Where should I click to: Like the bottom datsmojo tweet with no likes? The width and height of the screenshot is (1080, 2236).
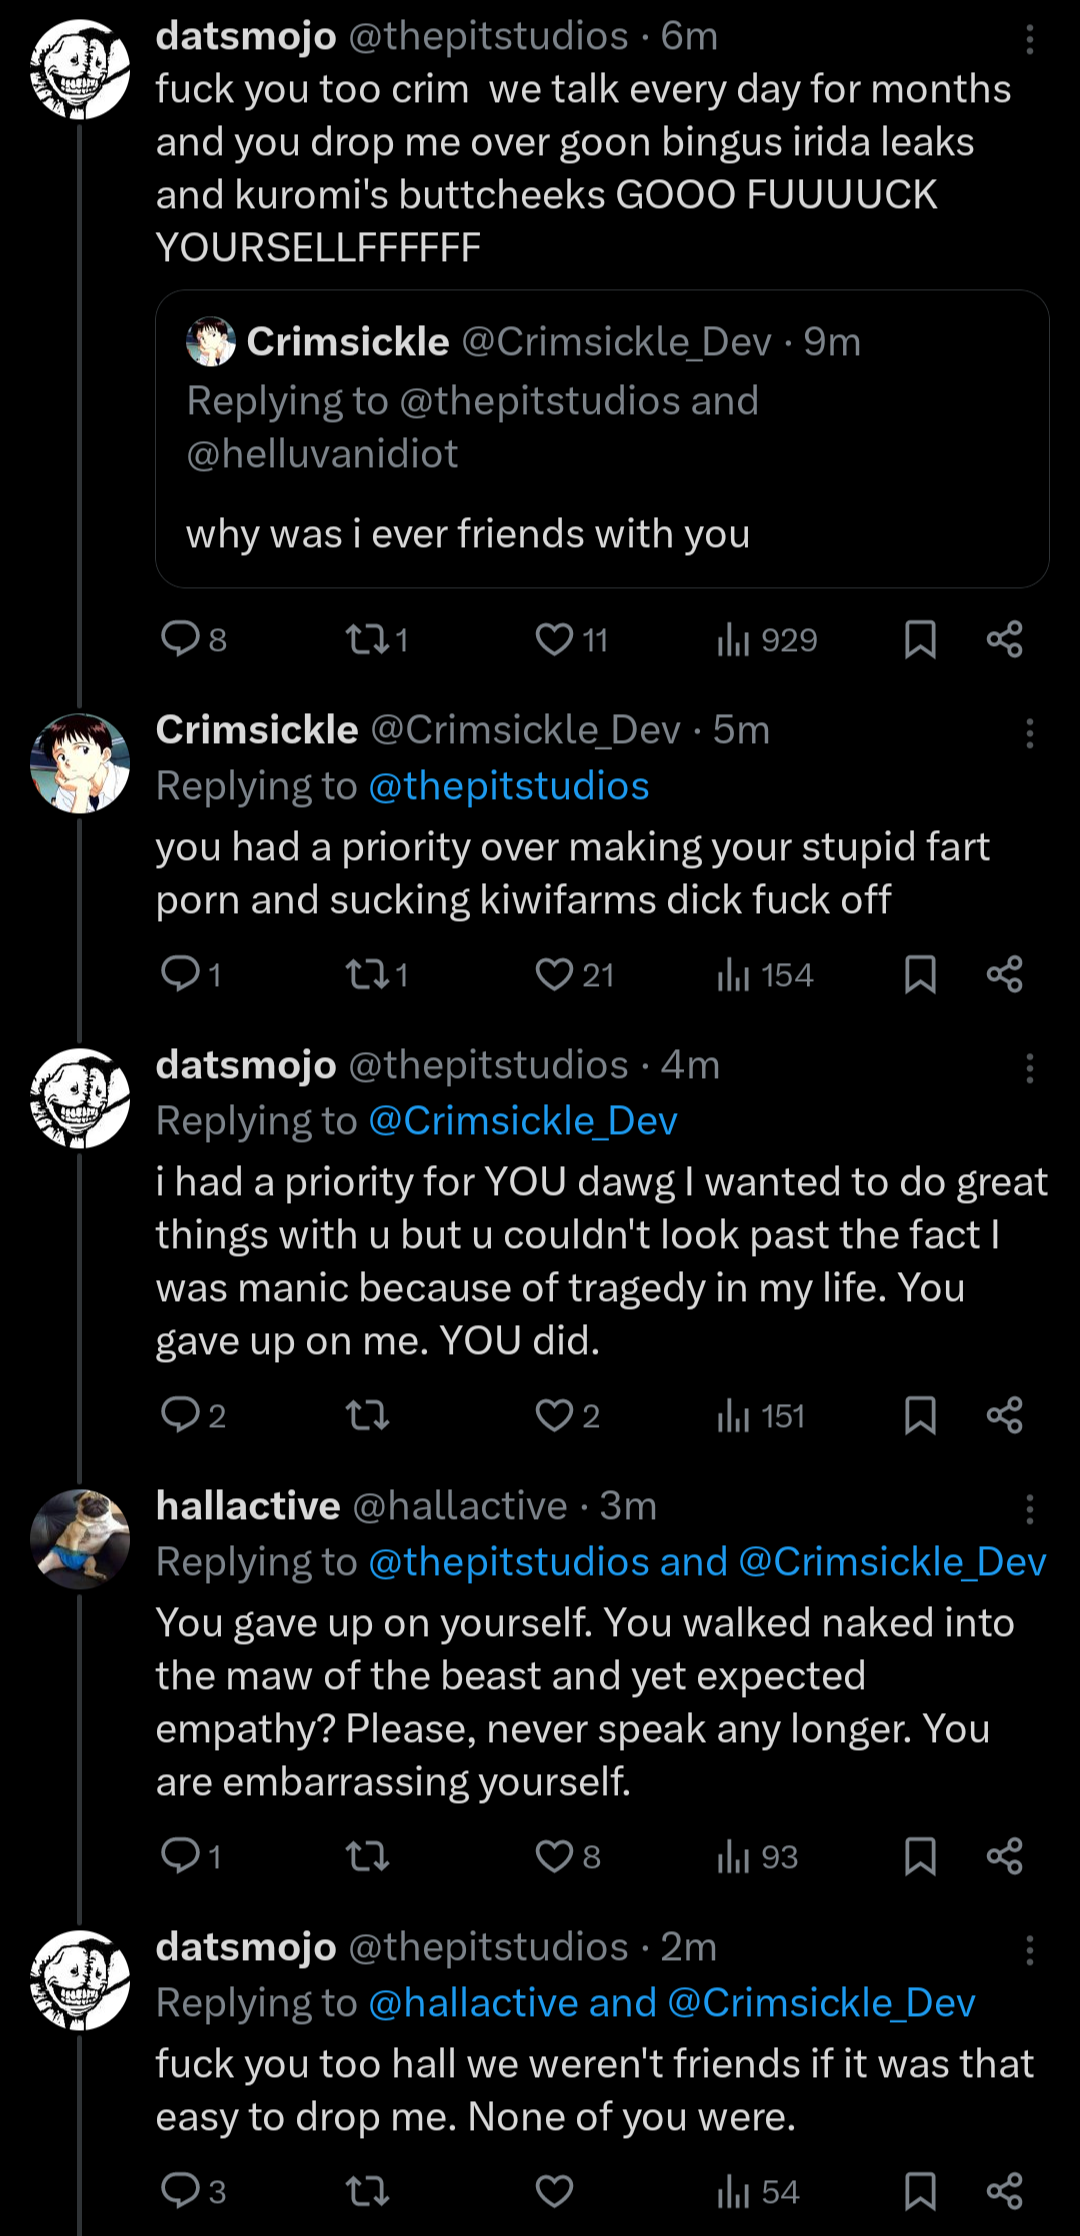554,2192
